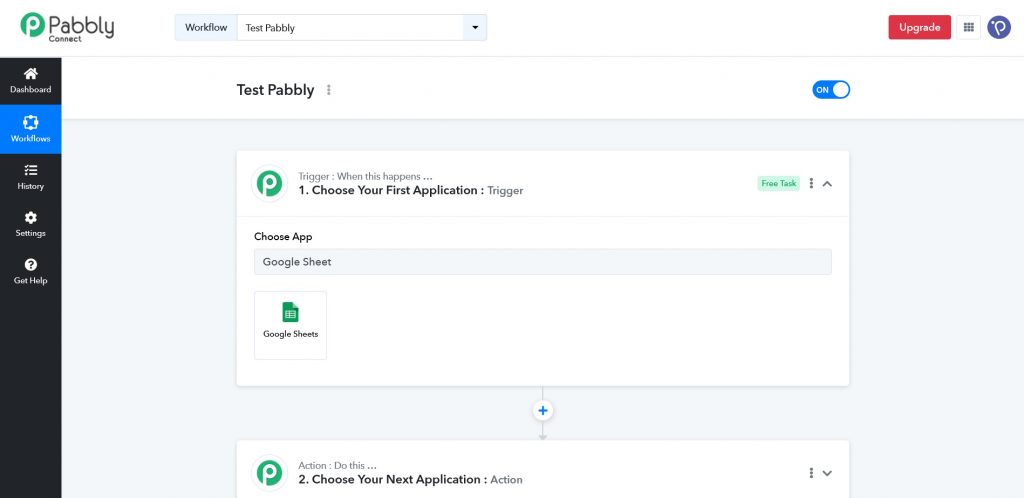Go to Dashboard in sidebar
This screenshot has height=498, width=1024.
pyautogui.click(x=31, y=80)
